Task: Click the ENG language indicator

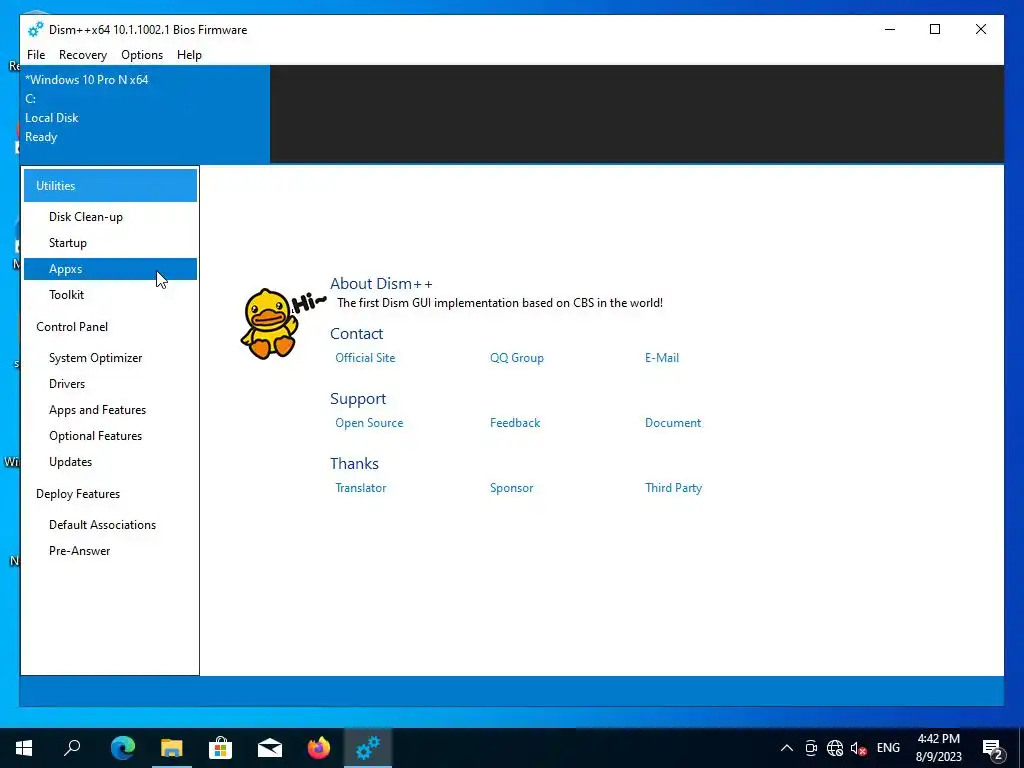Action: [888, 748]
